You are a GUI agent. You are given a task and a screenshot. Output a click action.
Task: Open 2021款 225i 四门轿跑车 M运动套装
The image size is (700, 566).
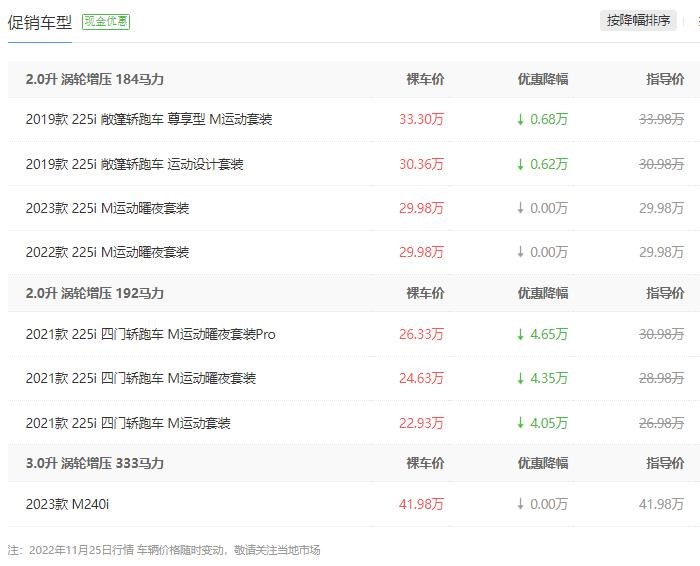click(x=128, y=423)
